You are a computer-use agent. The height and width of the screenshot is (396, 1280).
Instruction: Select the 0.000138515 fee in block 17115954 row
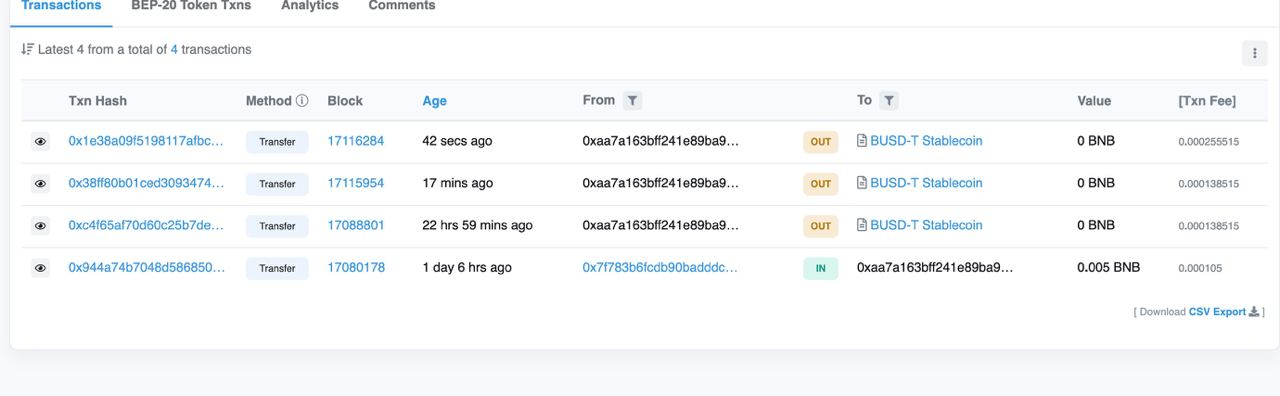(x=1208, y=184)
